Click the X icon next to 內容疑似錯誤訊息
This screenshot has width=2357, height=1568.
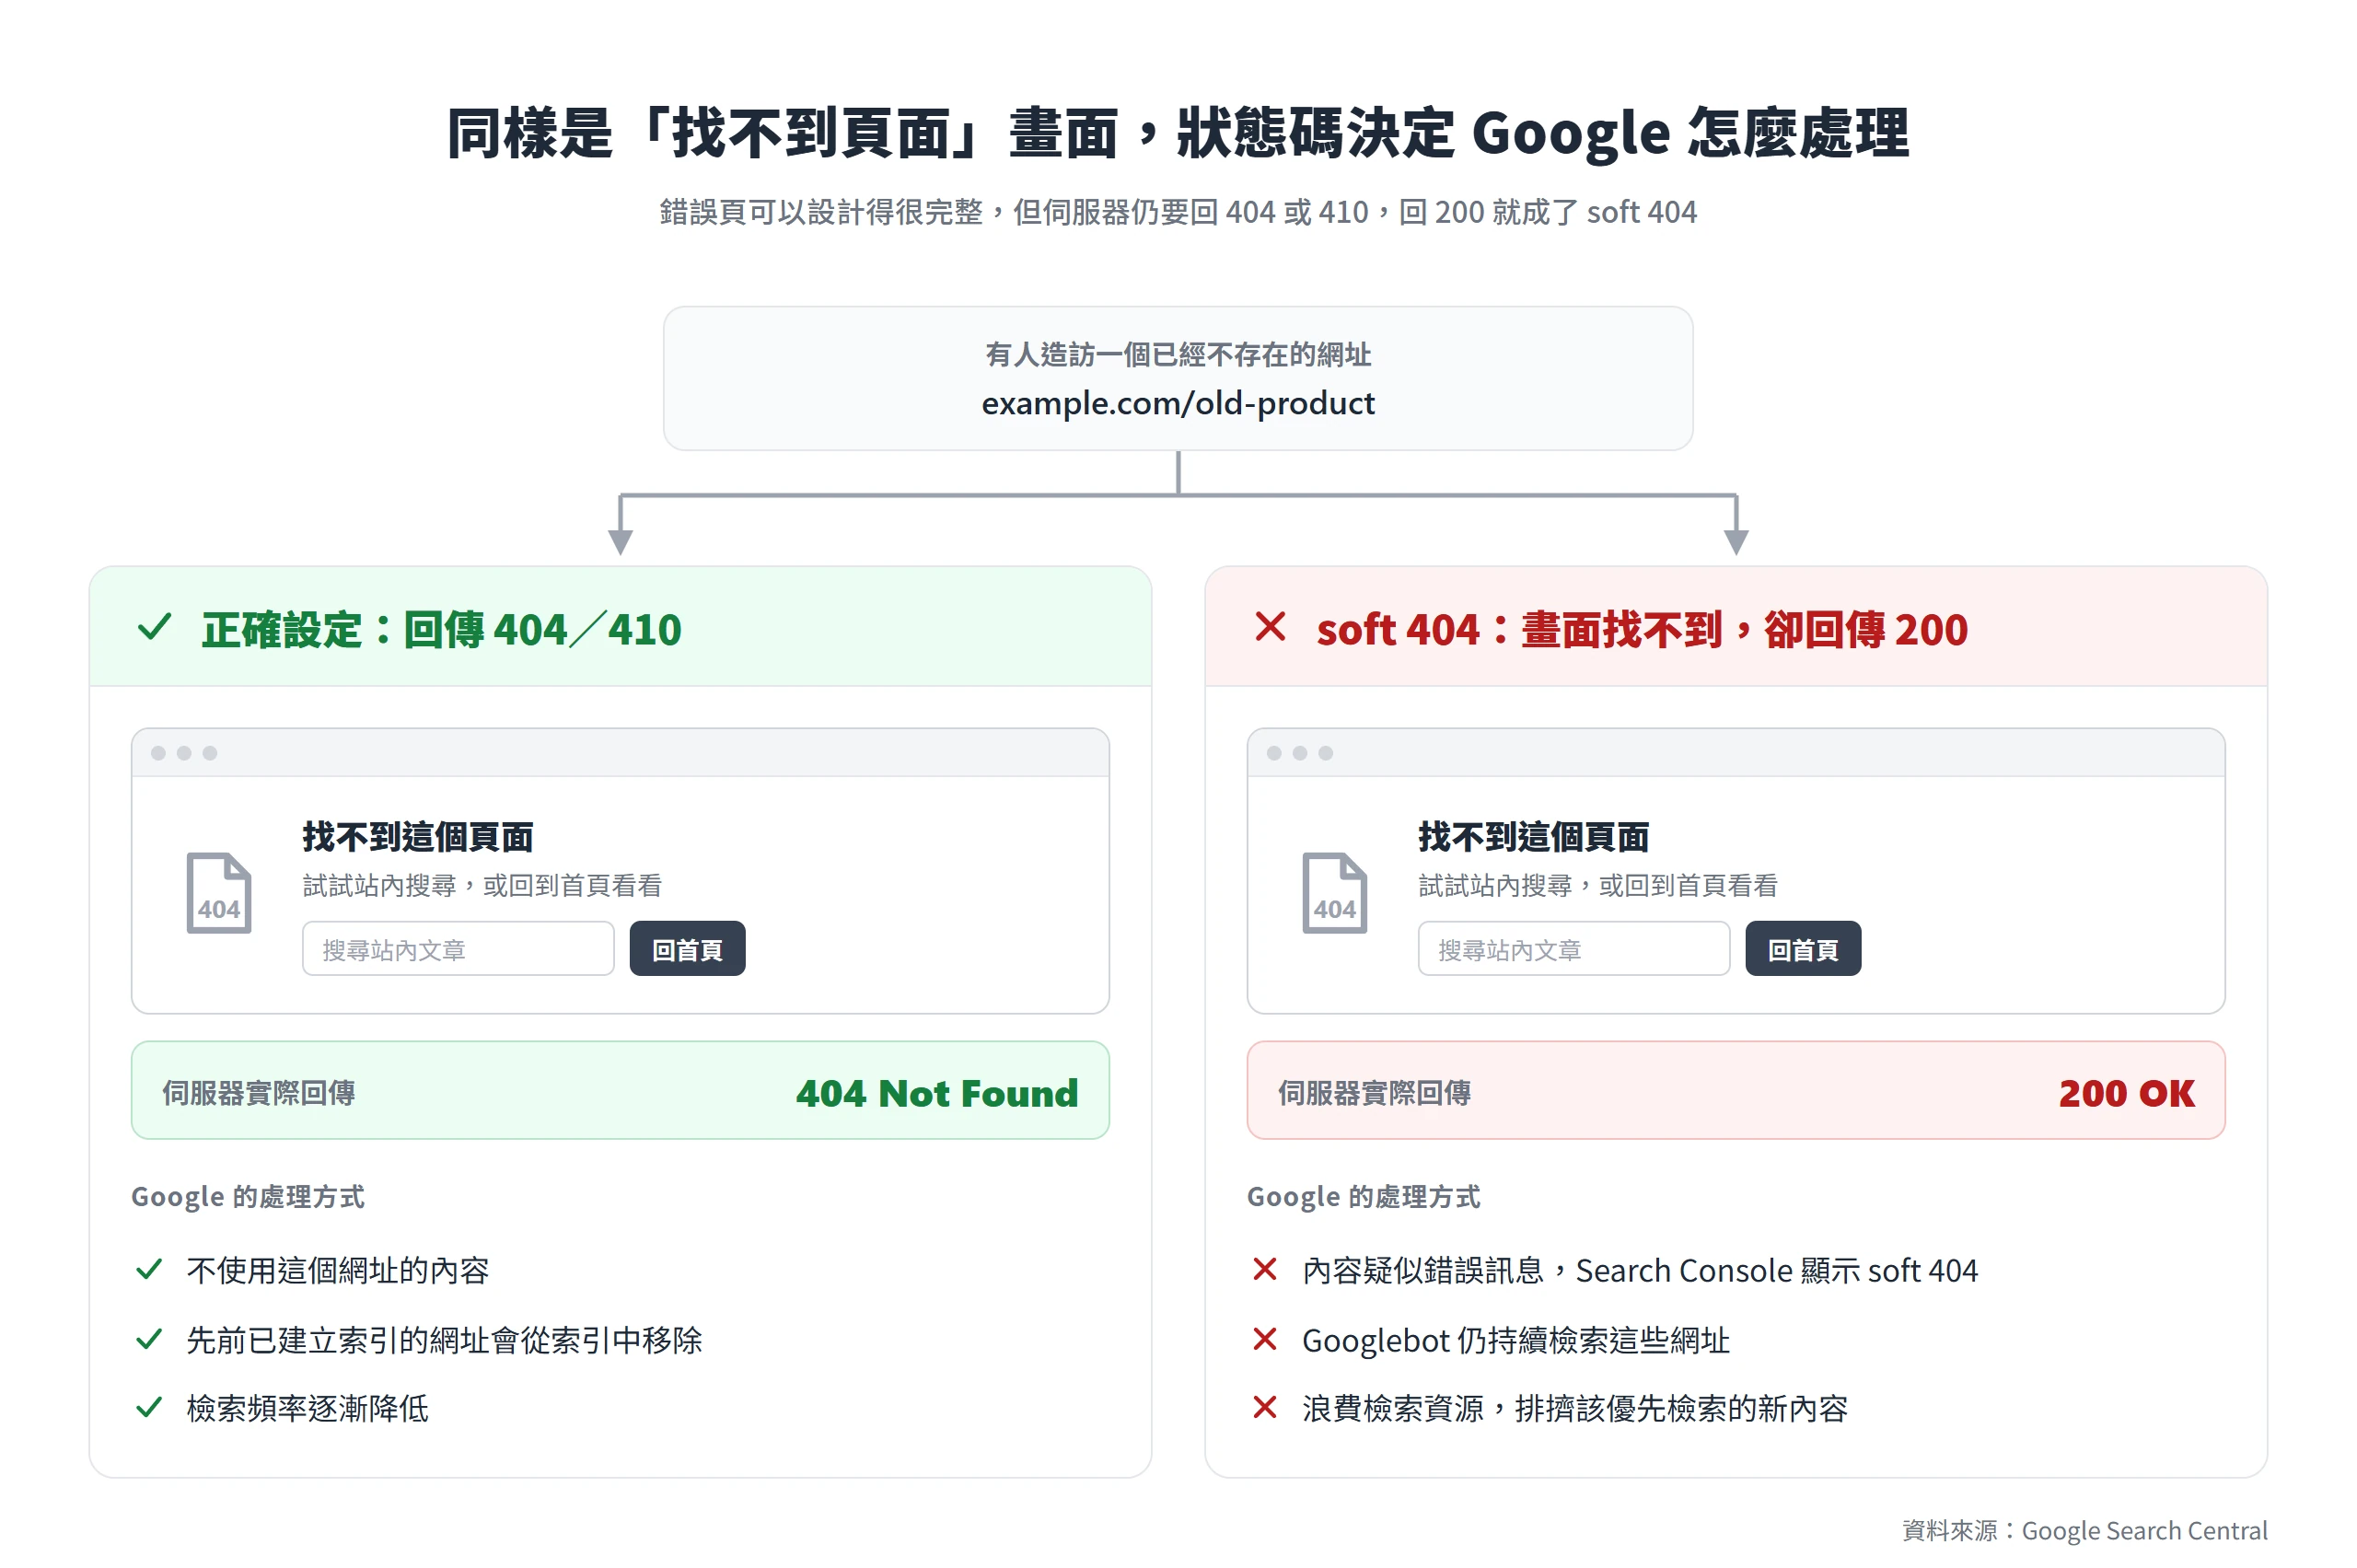1265,1269
